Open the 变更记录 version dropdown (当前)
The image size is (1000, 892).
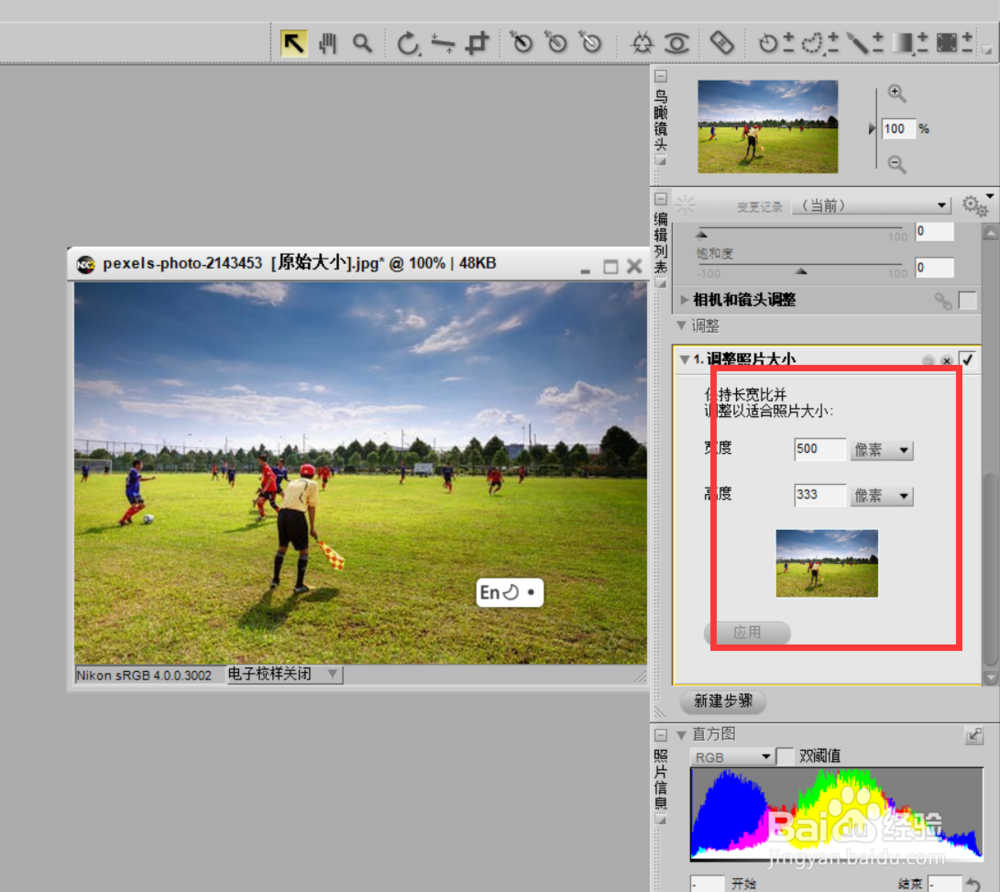point(871,205)
